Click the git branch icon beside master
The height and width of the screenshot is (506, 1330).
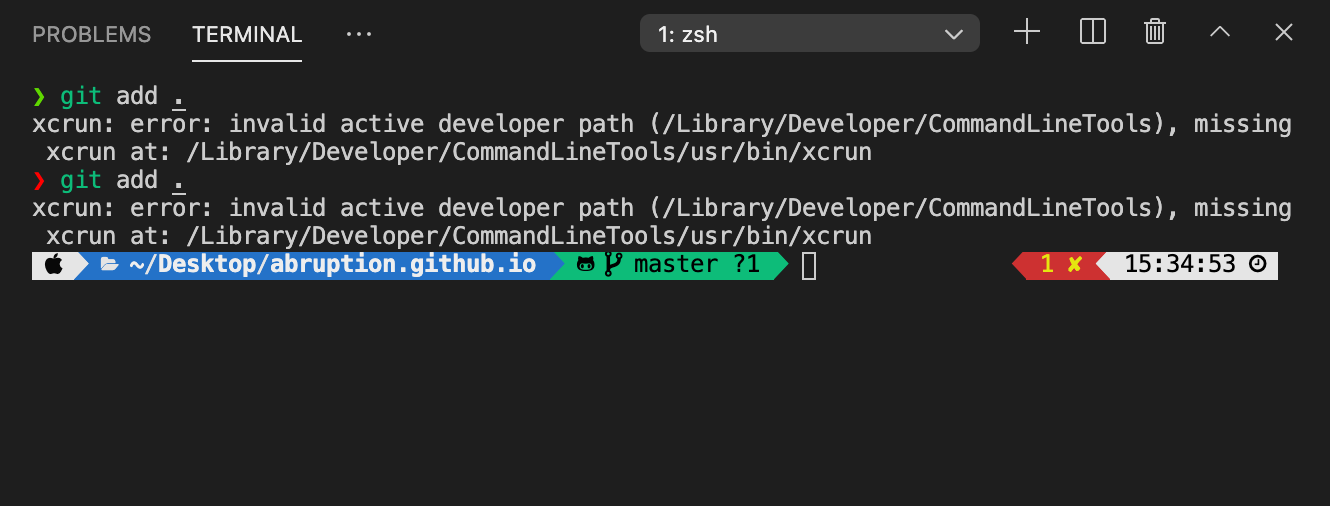click(x=613, y=265)
